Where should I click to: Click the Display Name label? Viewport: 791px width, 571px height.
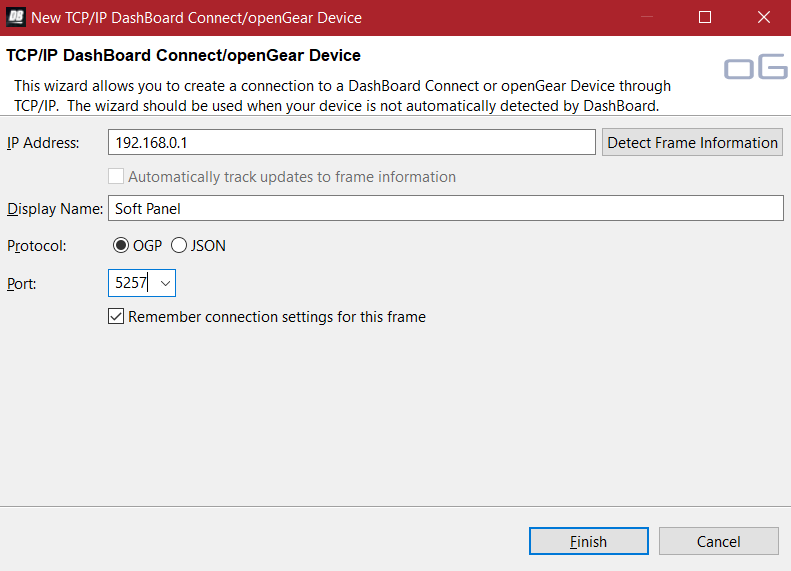(55, 209)
